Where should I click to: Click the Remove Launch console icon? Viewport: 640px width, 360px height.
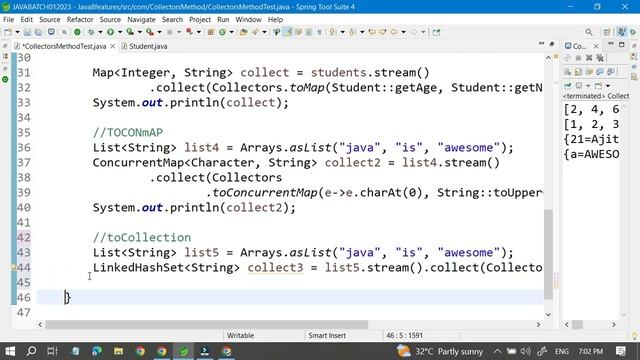tap(589, 58)
